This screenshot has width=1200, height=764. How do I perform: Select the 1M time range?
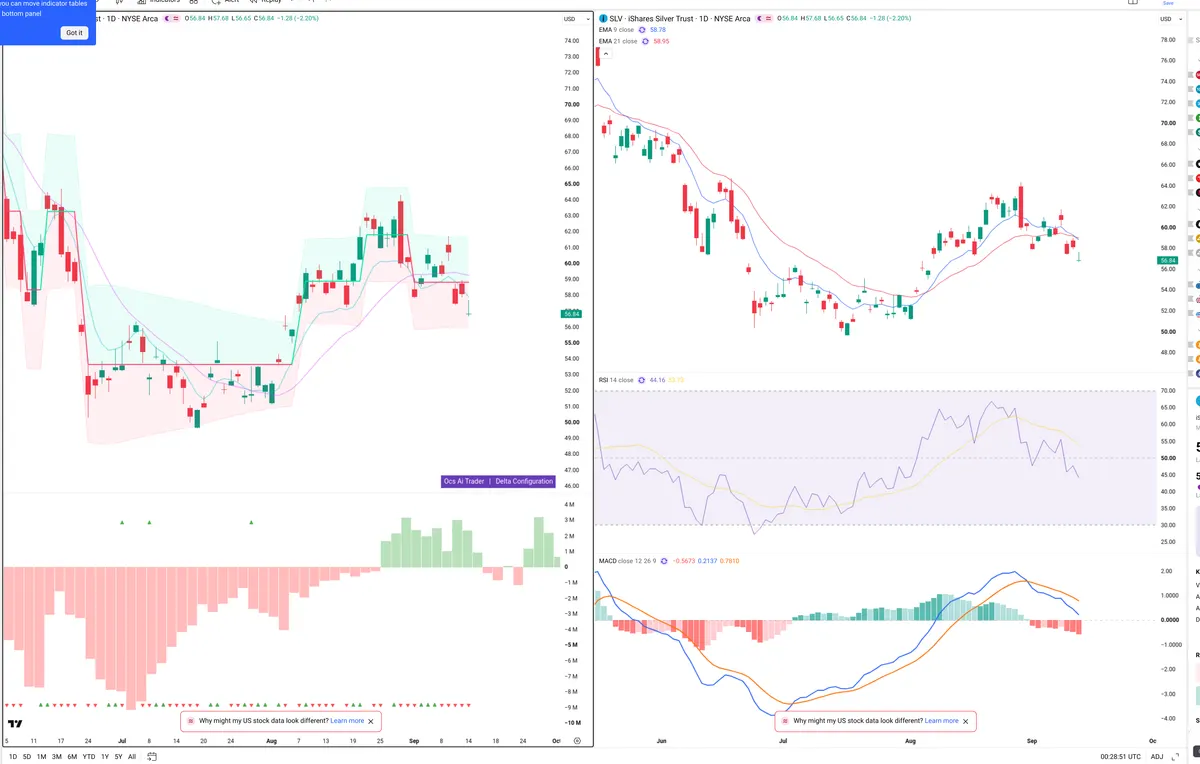coord(41,757)
